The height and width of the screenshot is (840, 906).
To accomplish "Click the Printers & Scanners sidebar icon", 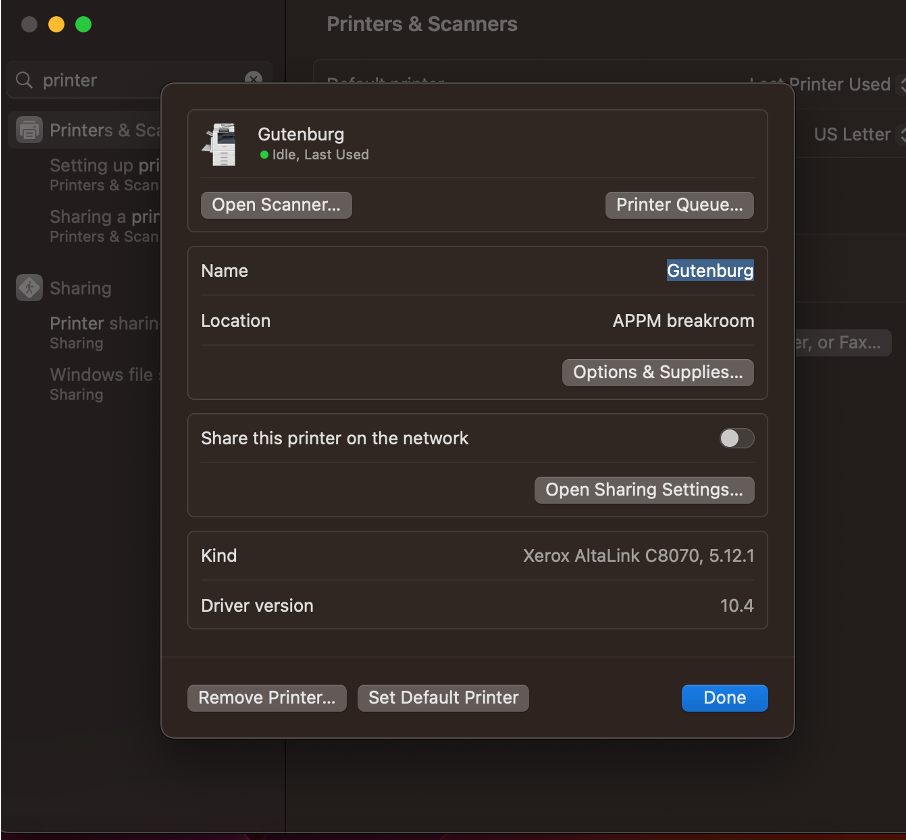I will pyautogui.click(x=30, y=130).
